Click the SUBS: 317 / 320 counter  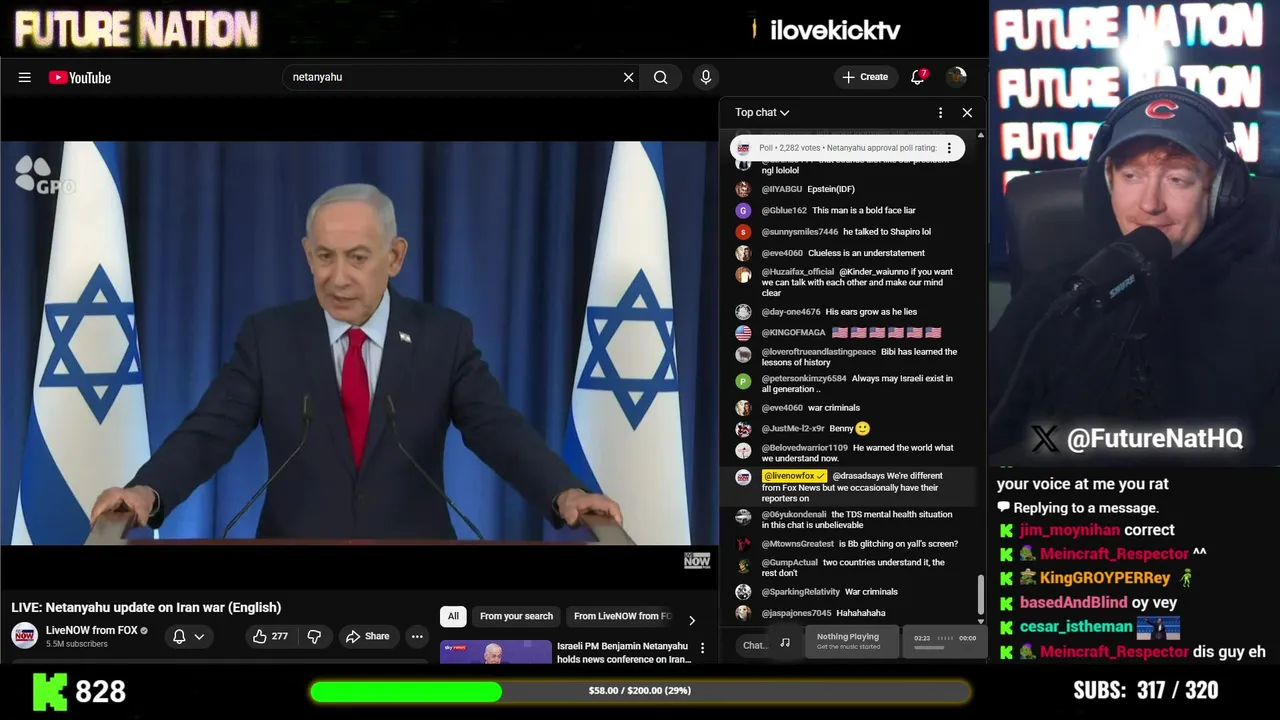[x=1145, y=690]
